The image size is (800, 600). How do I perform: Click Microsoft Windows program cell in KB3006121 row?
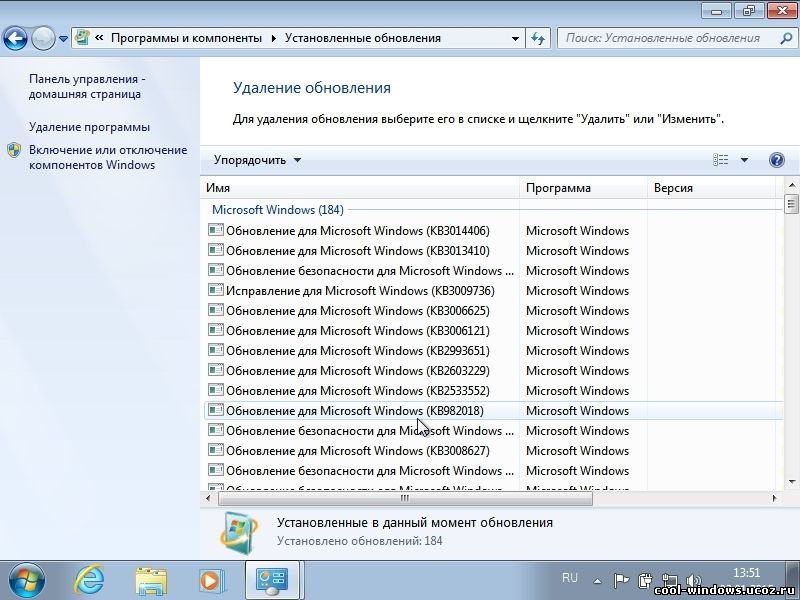(x=578, y=331)
